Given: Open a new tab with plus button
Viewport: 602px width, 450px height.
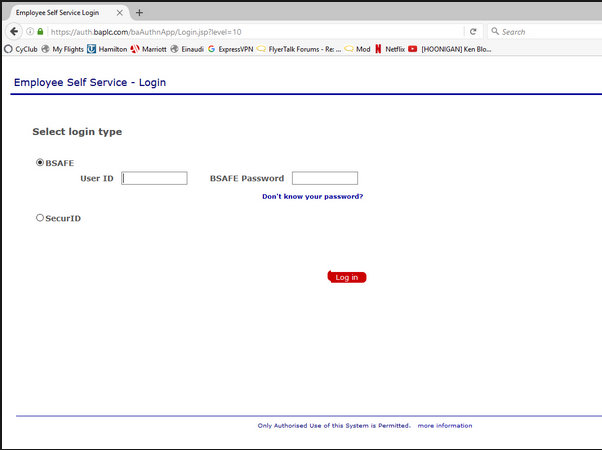Looking at the screenshot, I should point(139,13).
